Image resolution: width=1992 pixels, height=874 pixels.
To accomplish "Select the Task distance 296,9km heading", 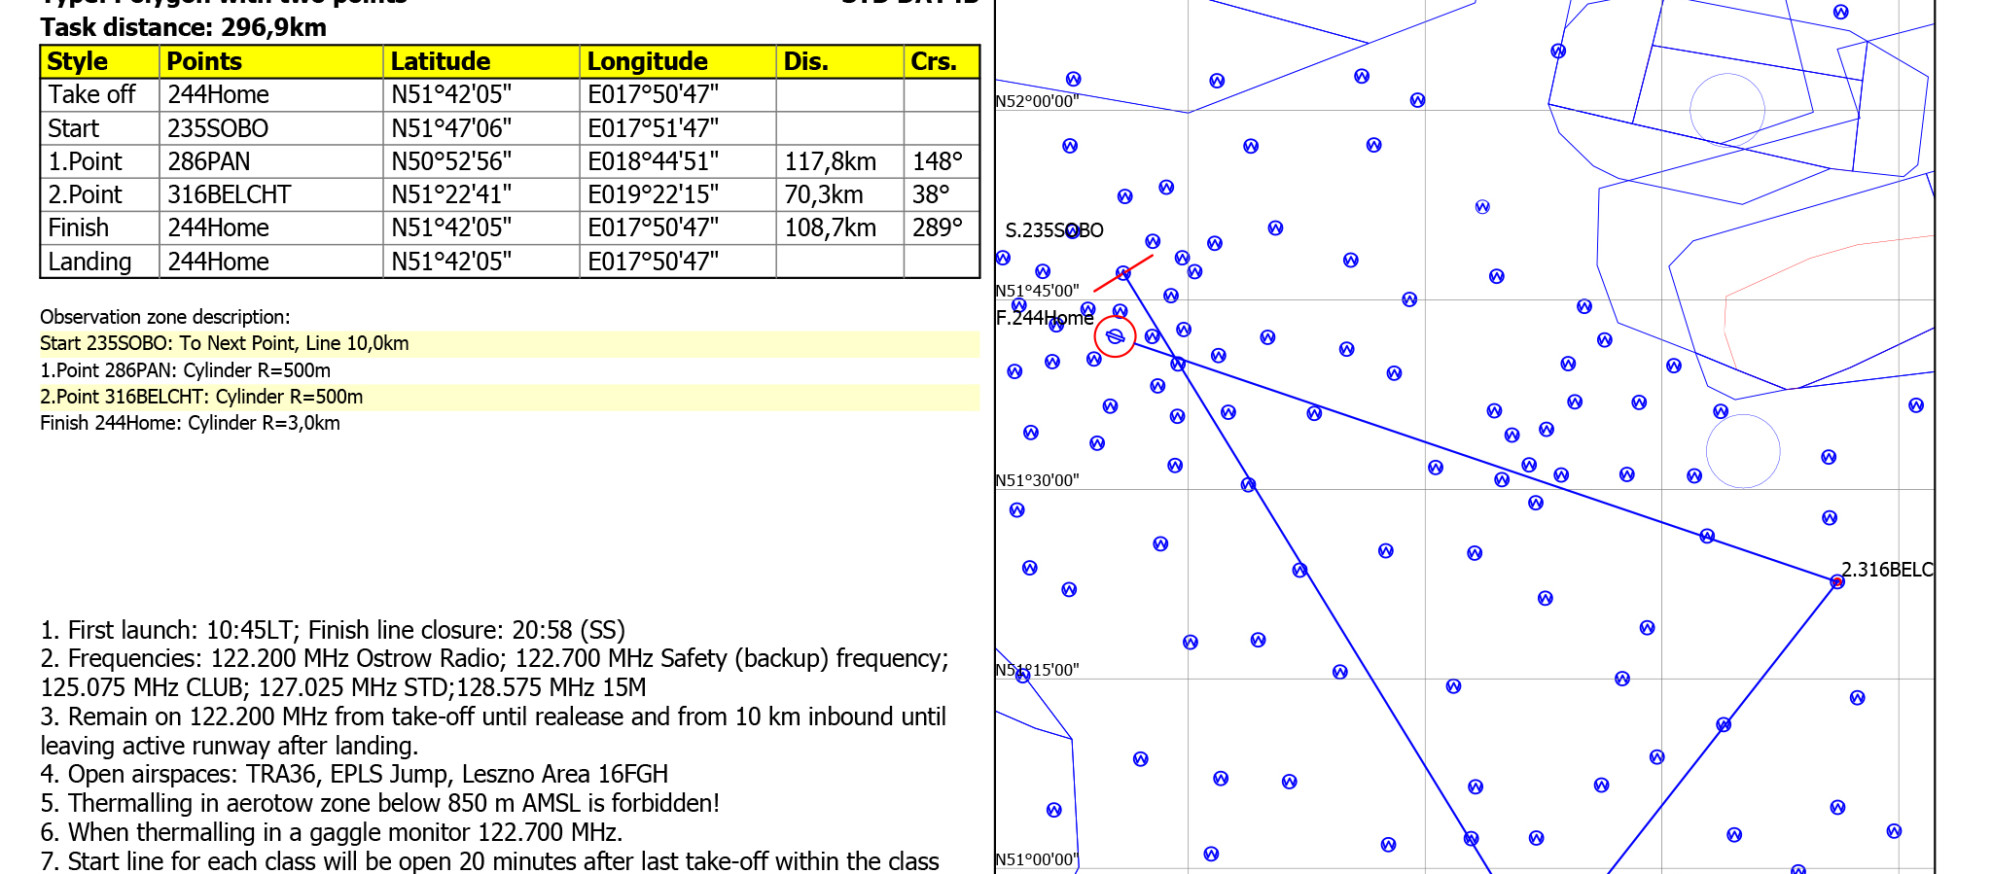I will point(183,27).
